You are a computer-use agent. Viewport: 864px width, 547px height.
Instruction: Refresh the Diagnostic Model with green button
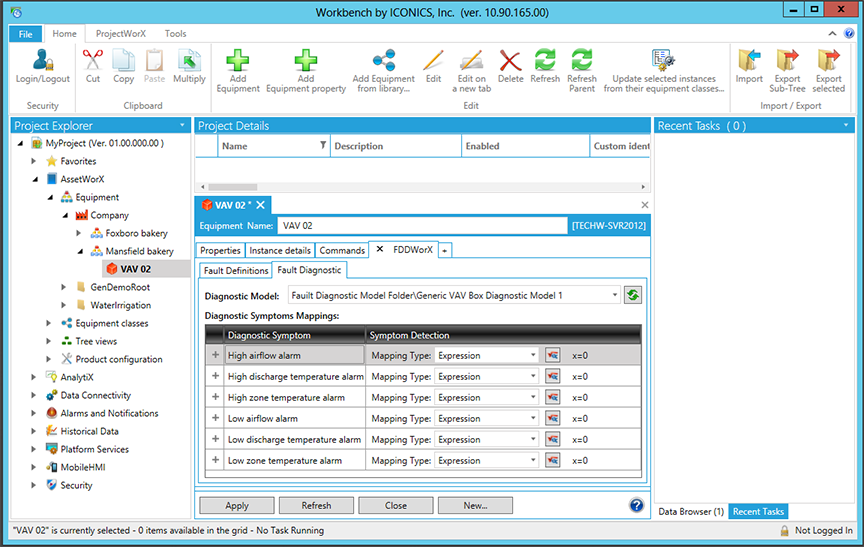[x=632, y=295]
